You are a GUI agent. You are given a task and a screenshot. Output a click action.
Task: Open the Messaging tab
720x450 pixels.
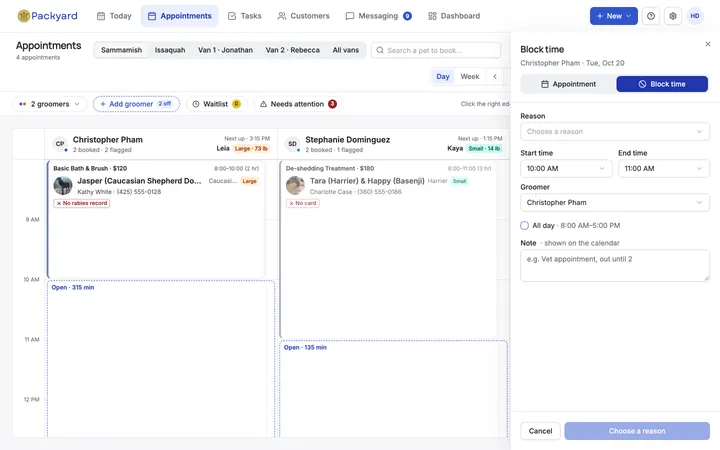378,16
